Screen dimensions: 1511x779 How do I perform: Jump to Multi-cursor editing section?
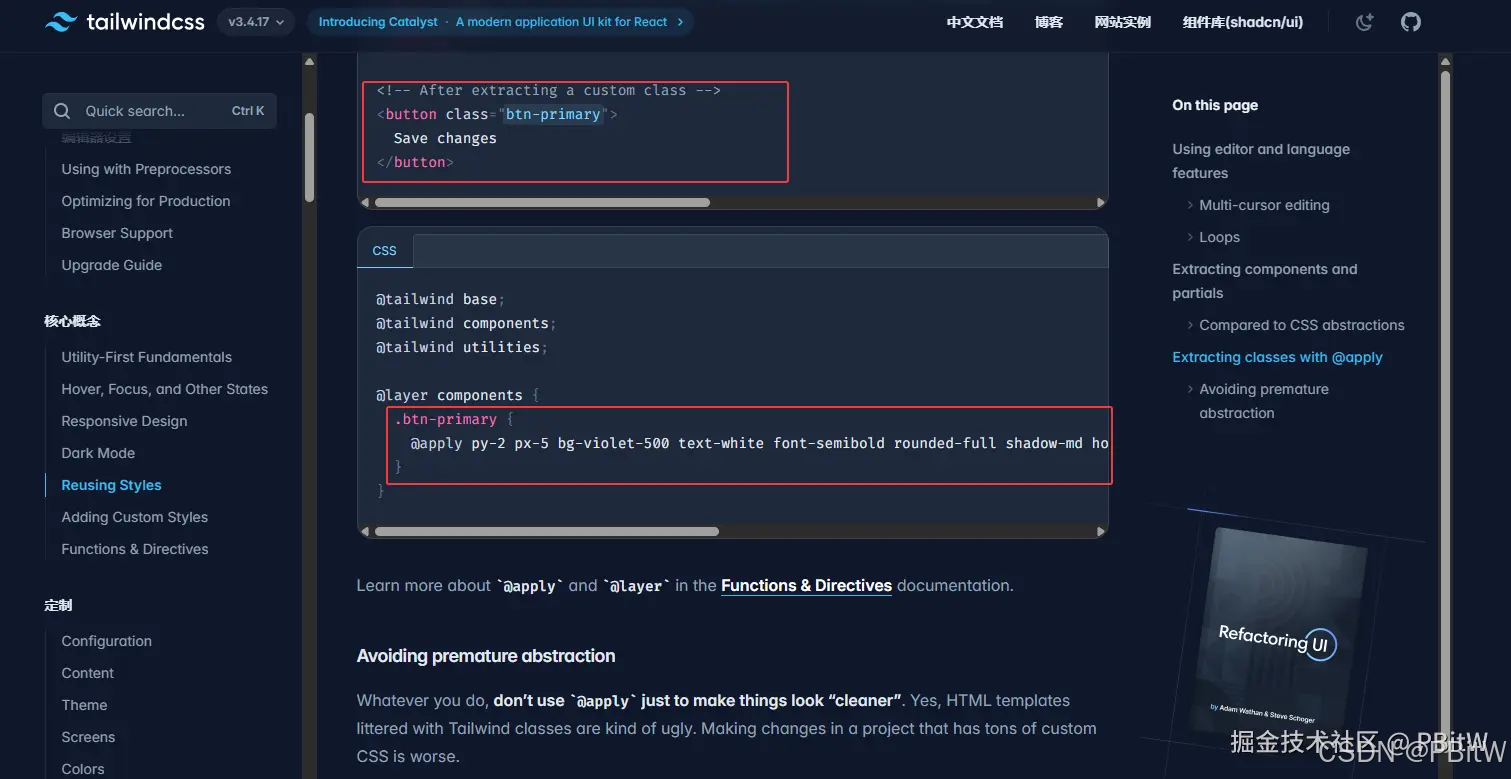point(1264,205)
